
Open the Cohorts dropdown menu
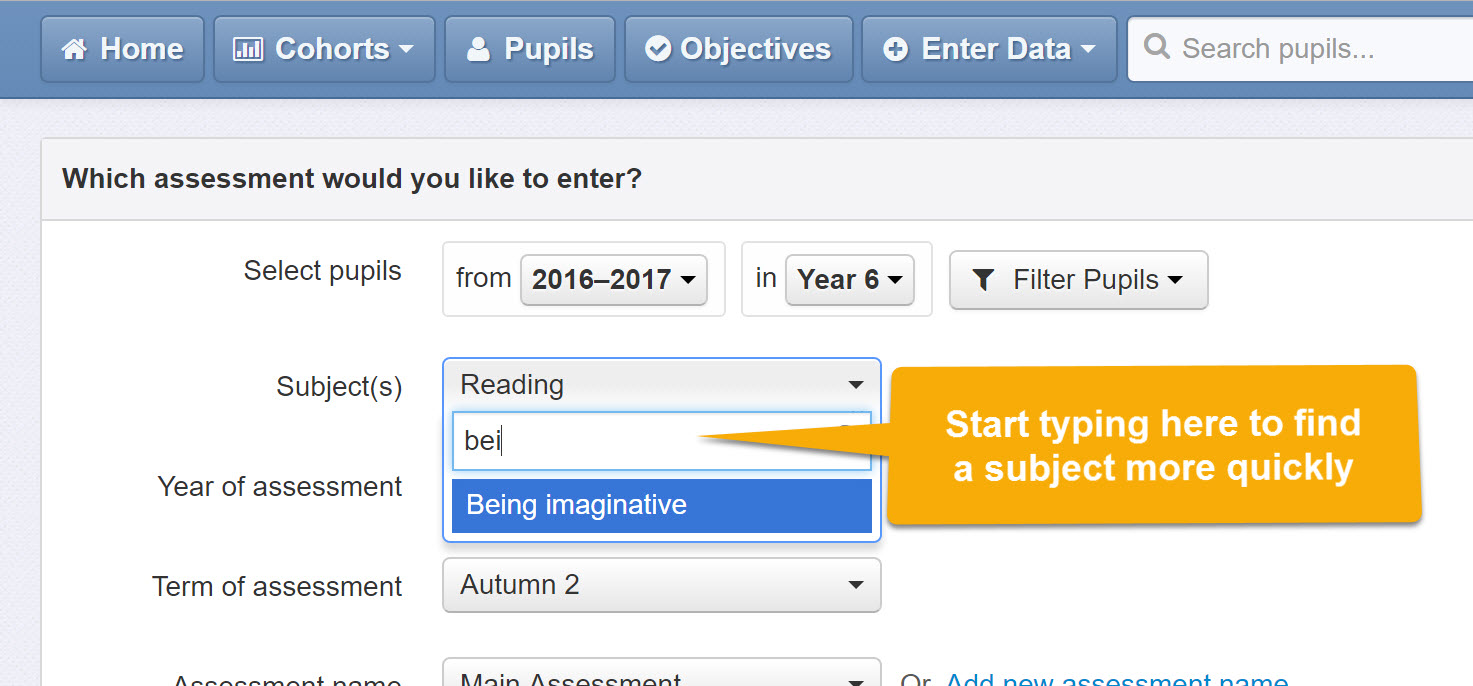(x=324, y=49)
